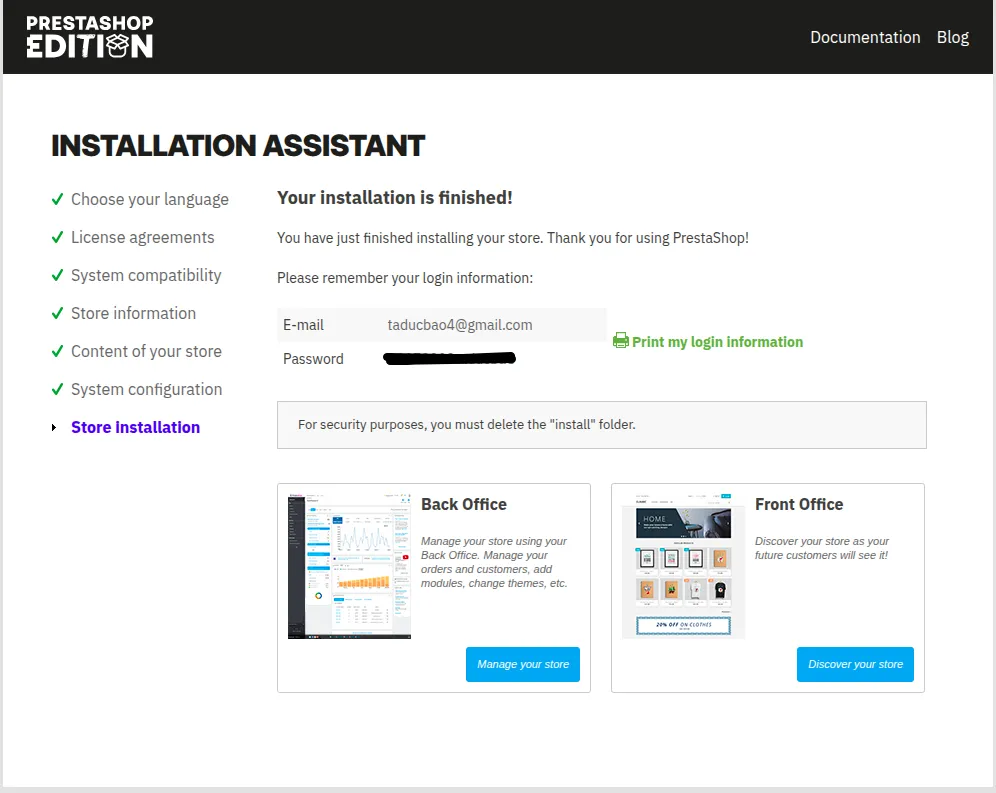Viewport: 996px width, 793px height.
Task: Open the Documentation link in header
Action: coord(865,37)
